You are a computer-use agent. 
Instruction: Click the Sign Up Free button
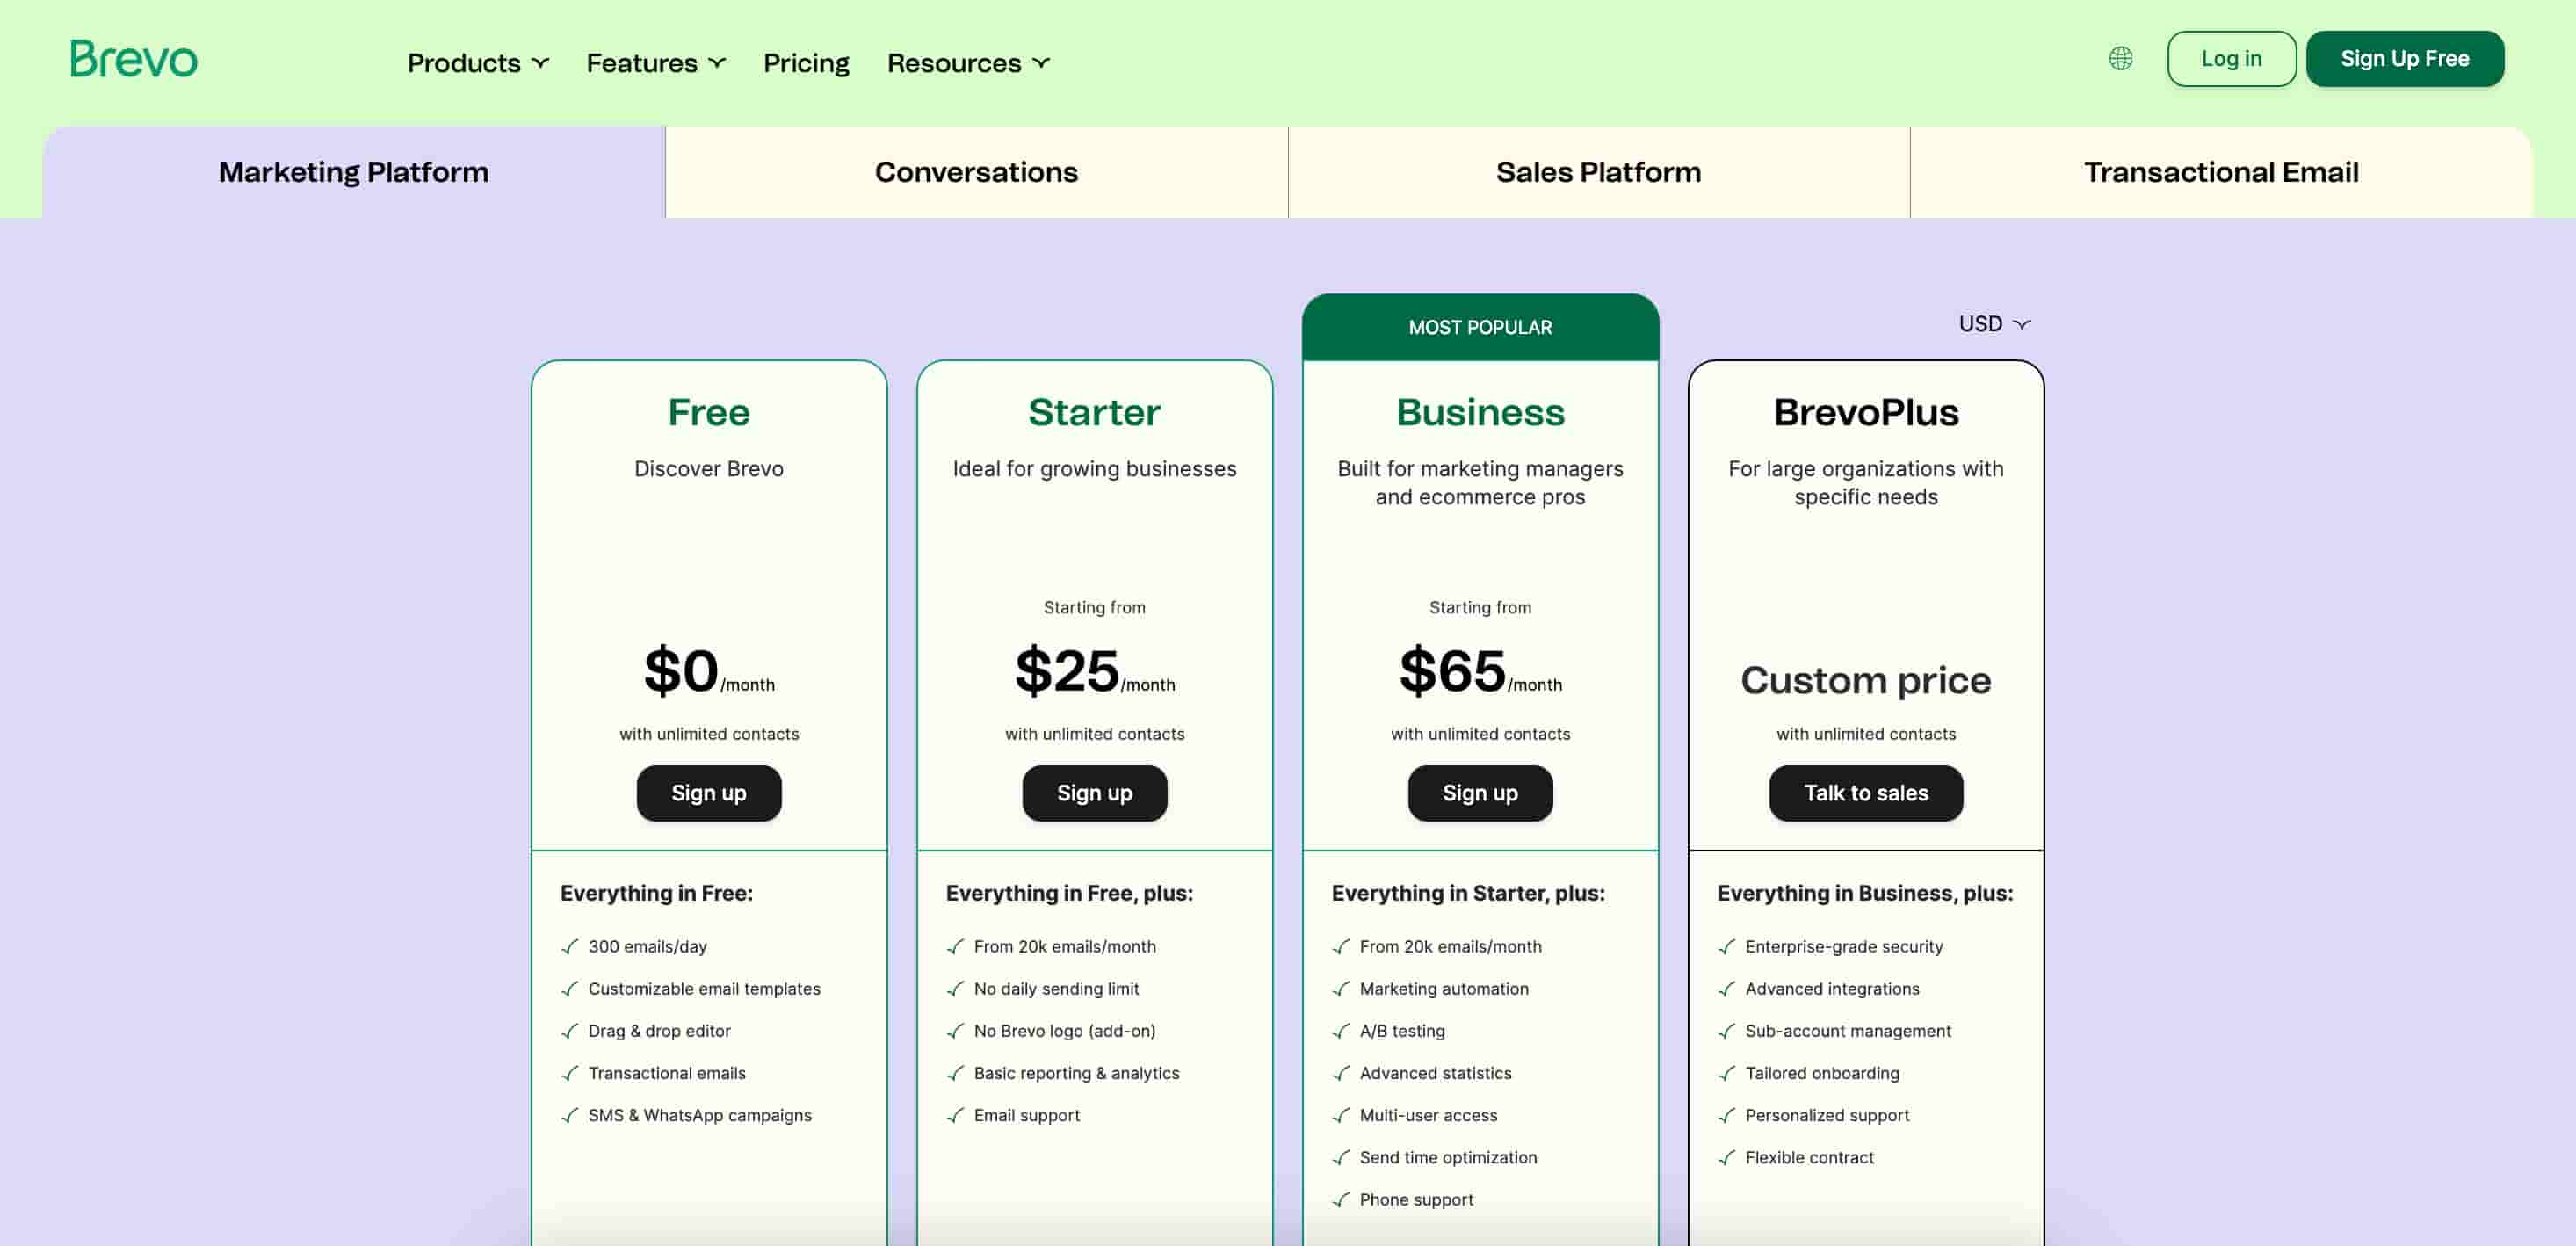(x=2405, y=58)
